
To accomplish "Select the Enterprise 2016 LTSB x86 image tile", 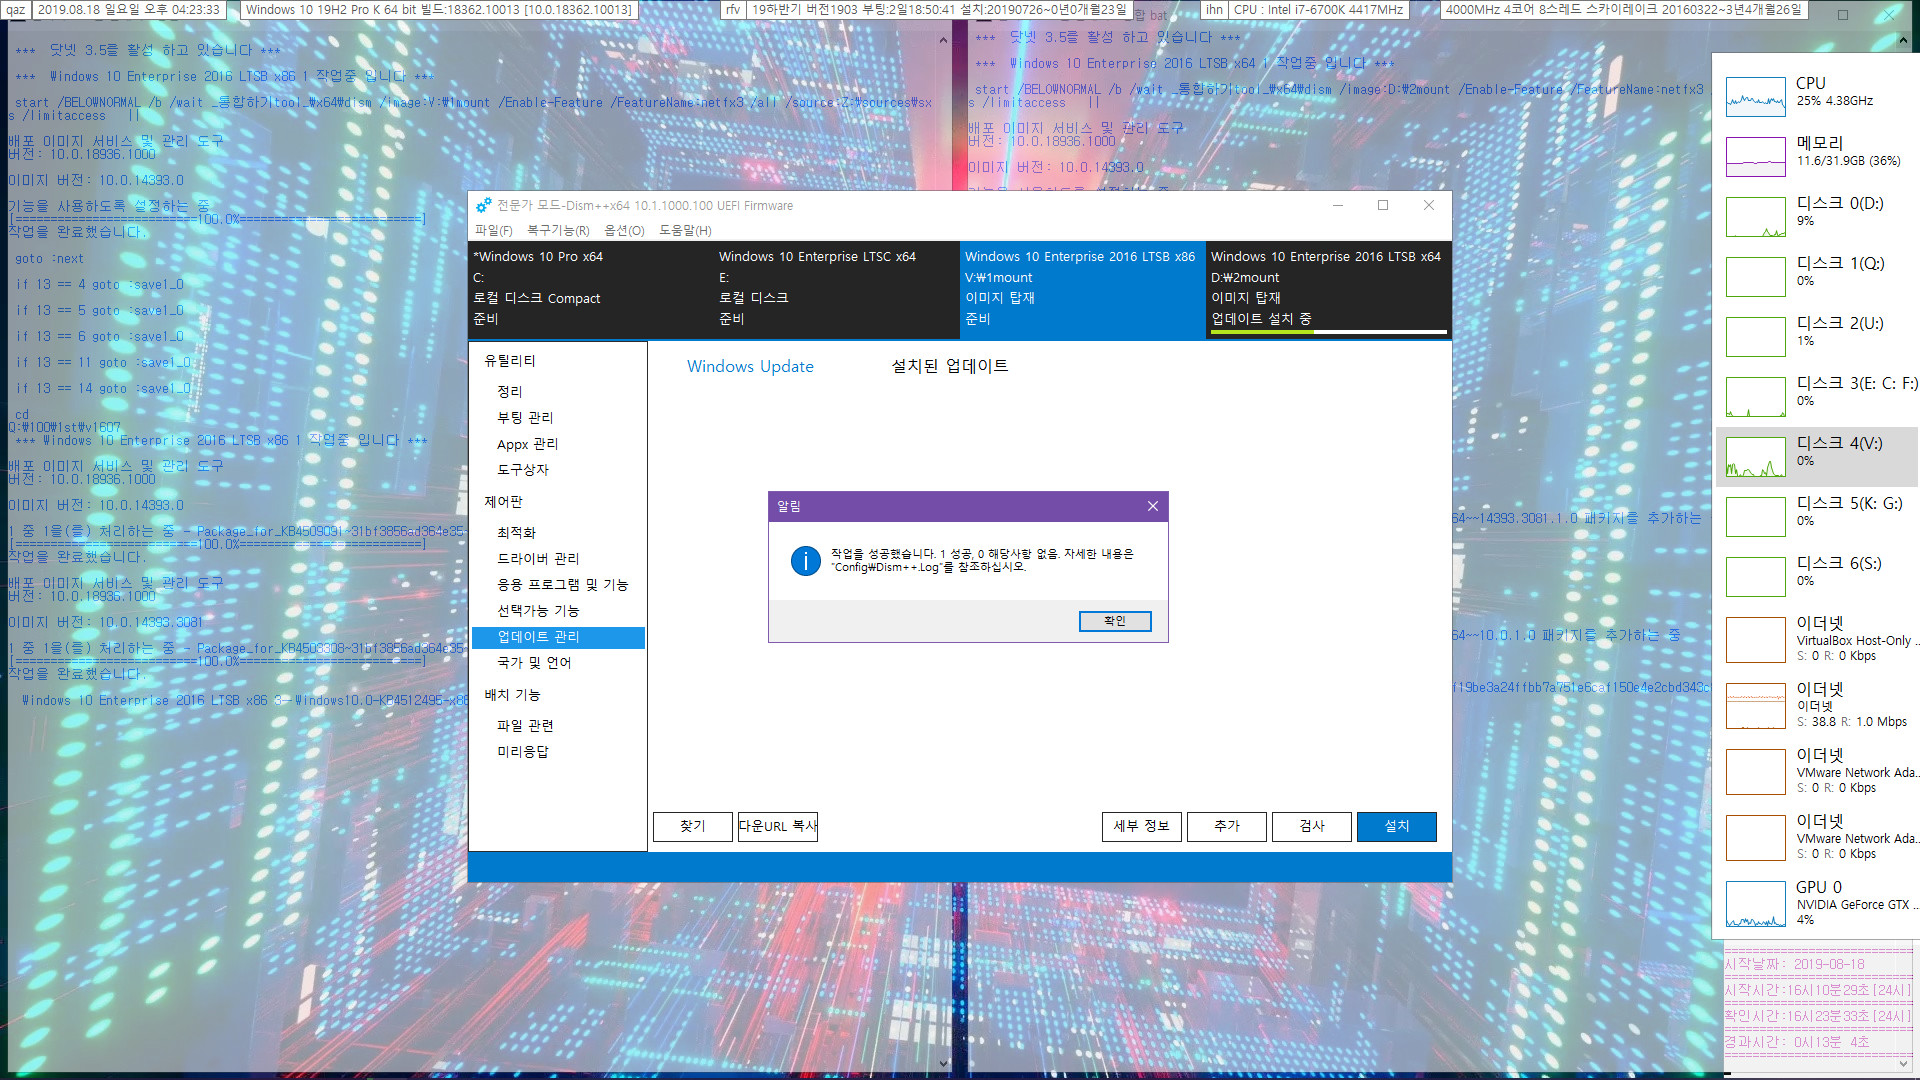I will [1082, 289].
